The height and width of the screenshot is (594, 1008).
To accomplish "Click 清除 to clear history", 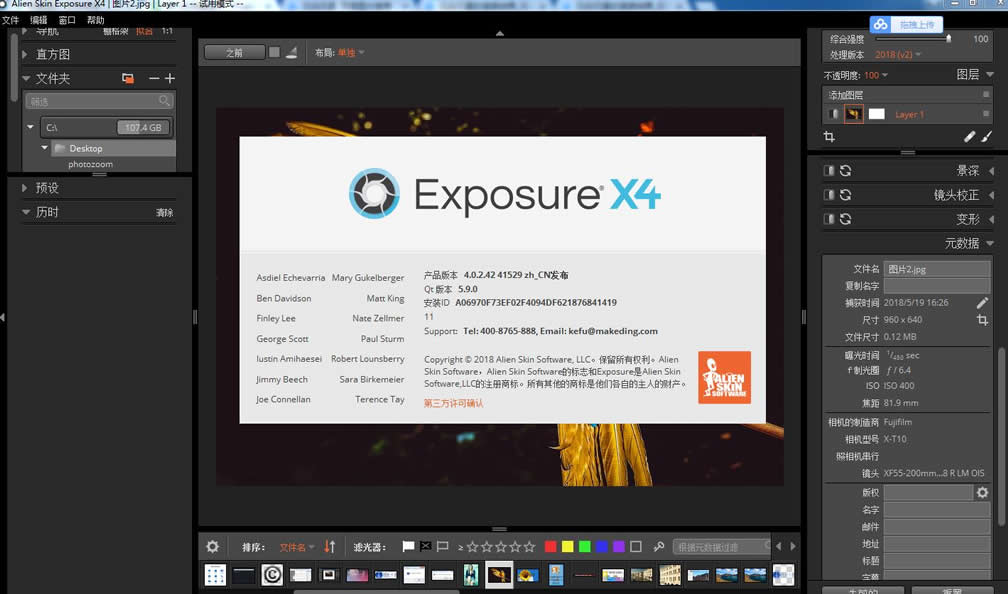I will click(165, 213).
